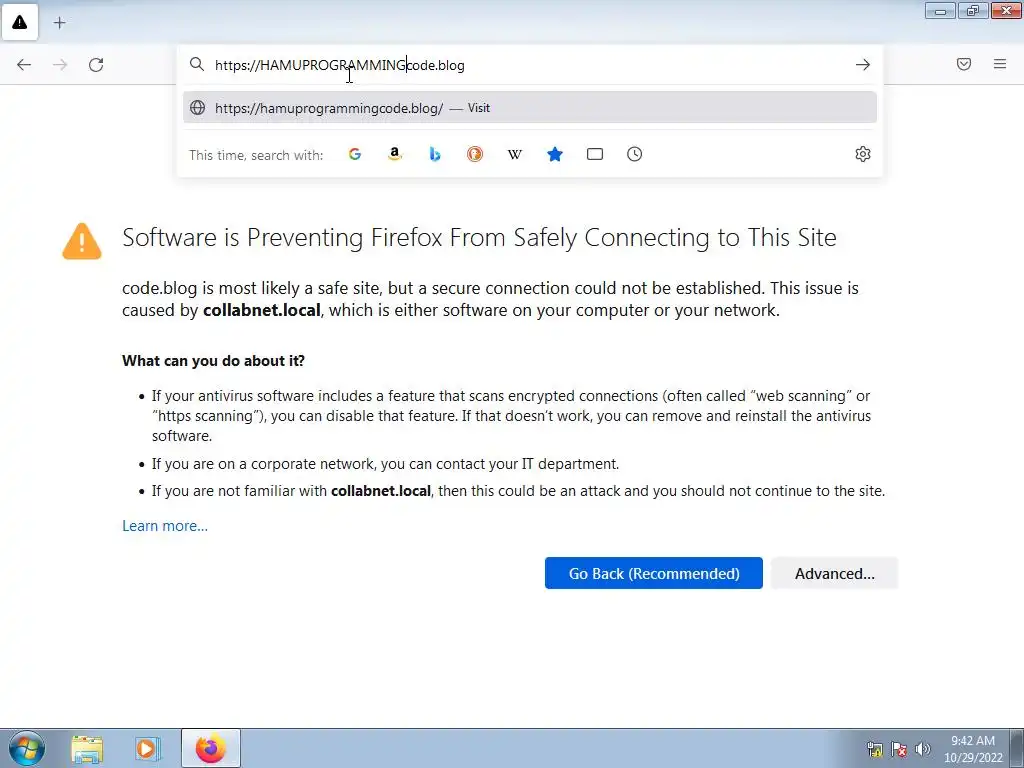The width and height of the screenshot is (1024, 768).
Task: Search with Amazon engine icon
Action: (395, 154)
